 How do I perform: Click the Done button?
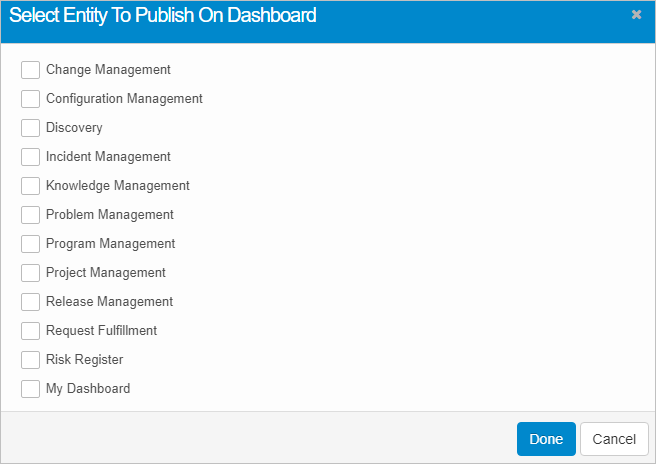pos(546,439)
